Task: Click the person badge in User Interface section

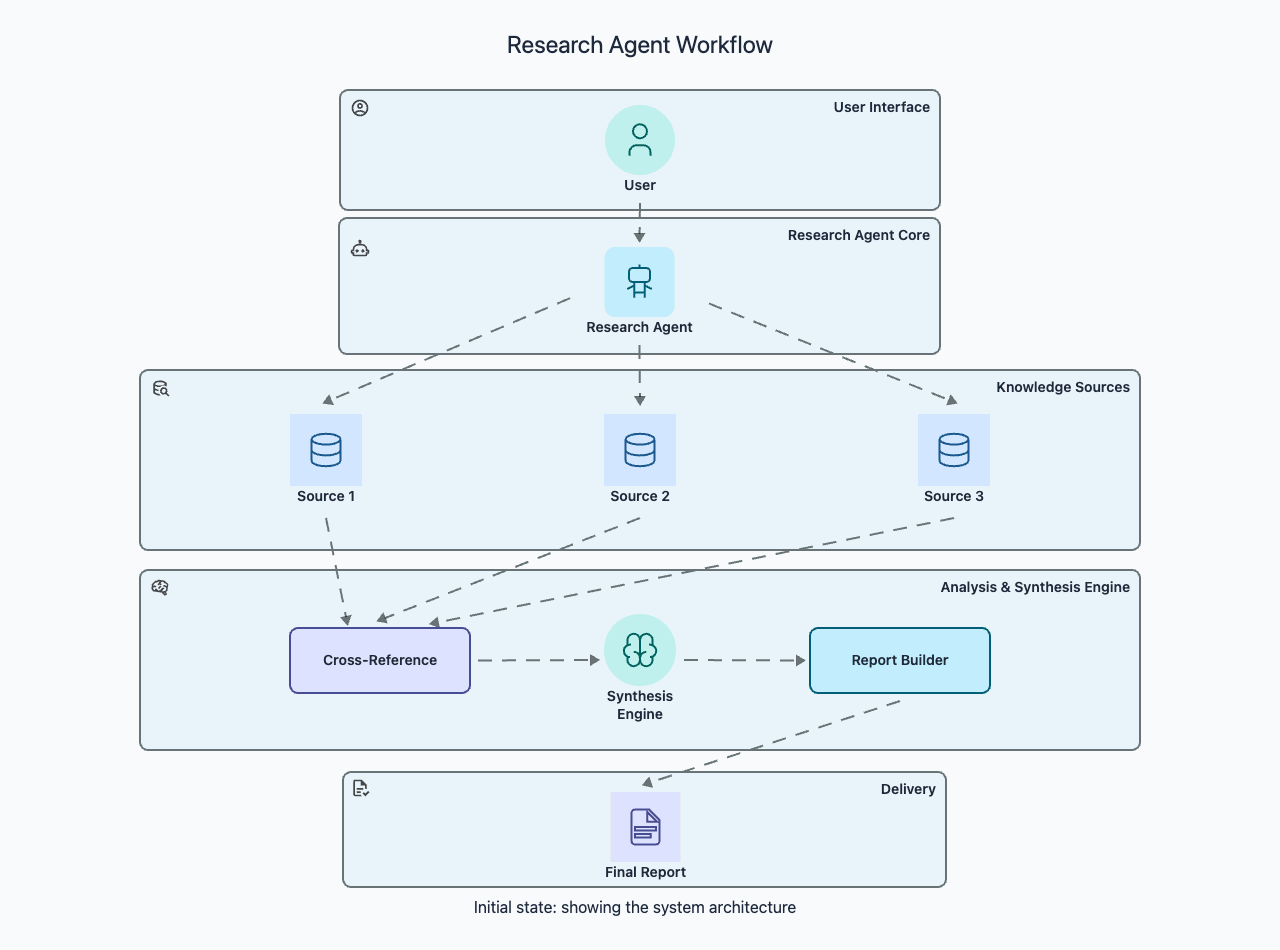Action: click(x=360, y=107)
